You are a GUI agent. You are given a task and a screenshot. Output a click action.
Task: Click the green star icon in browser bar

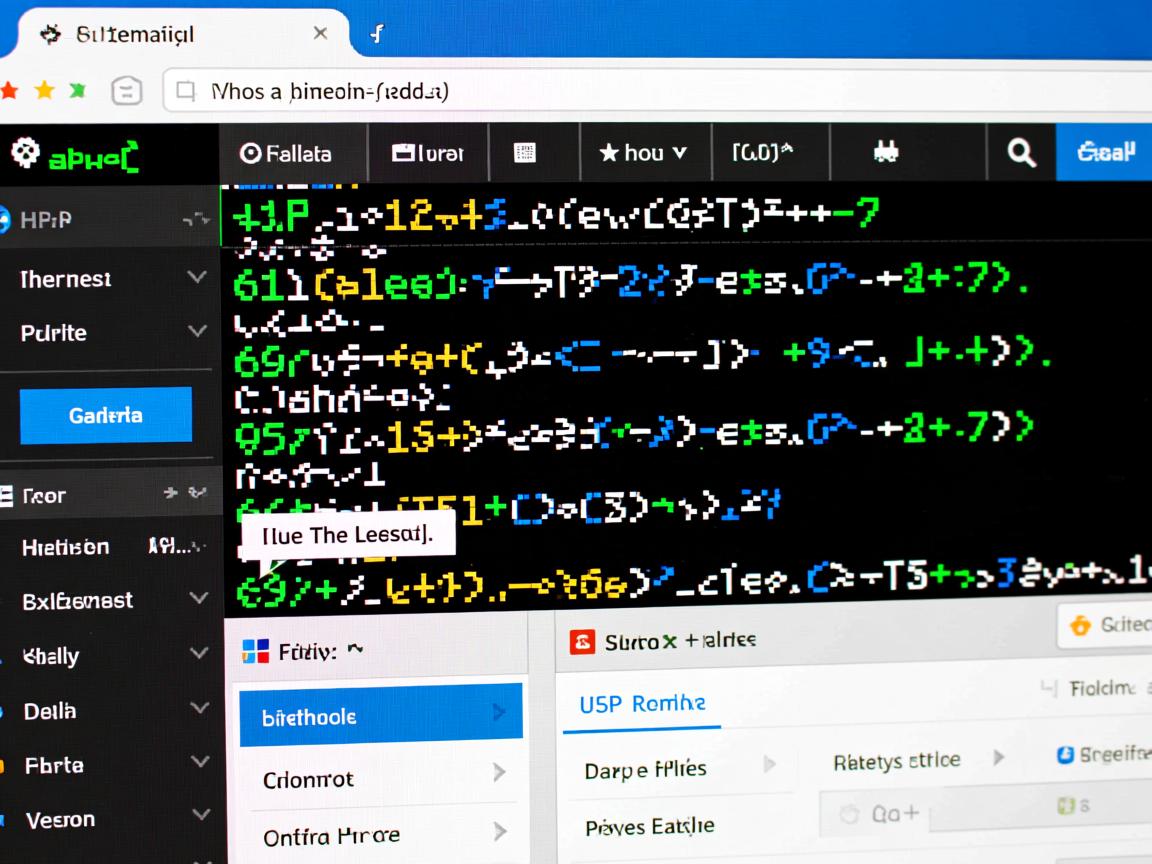point(77,92)
